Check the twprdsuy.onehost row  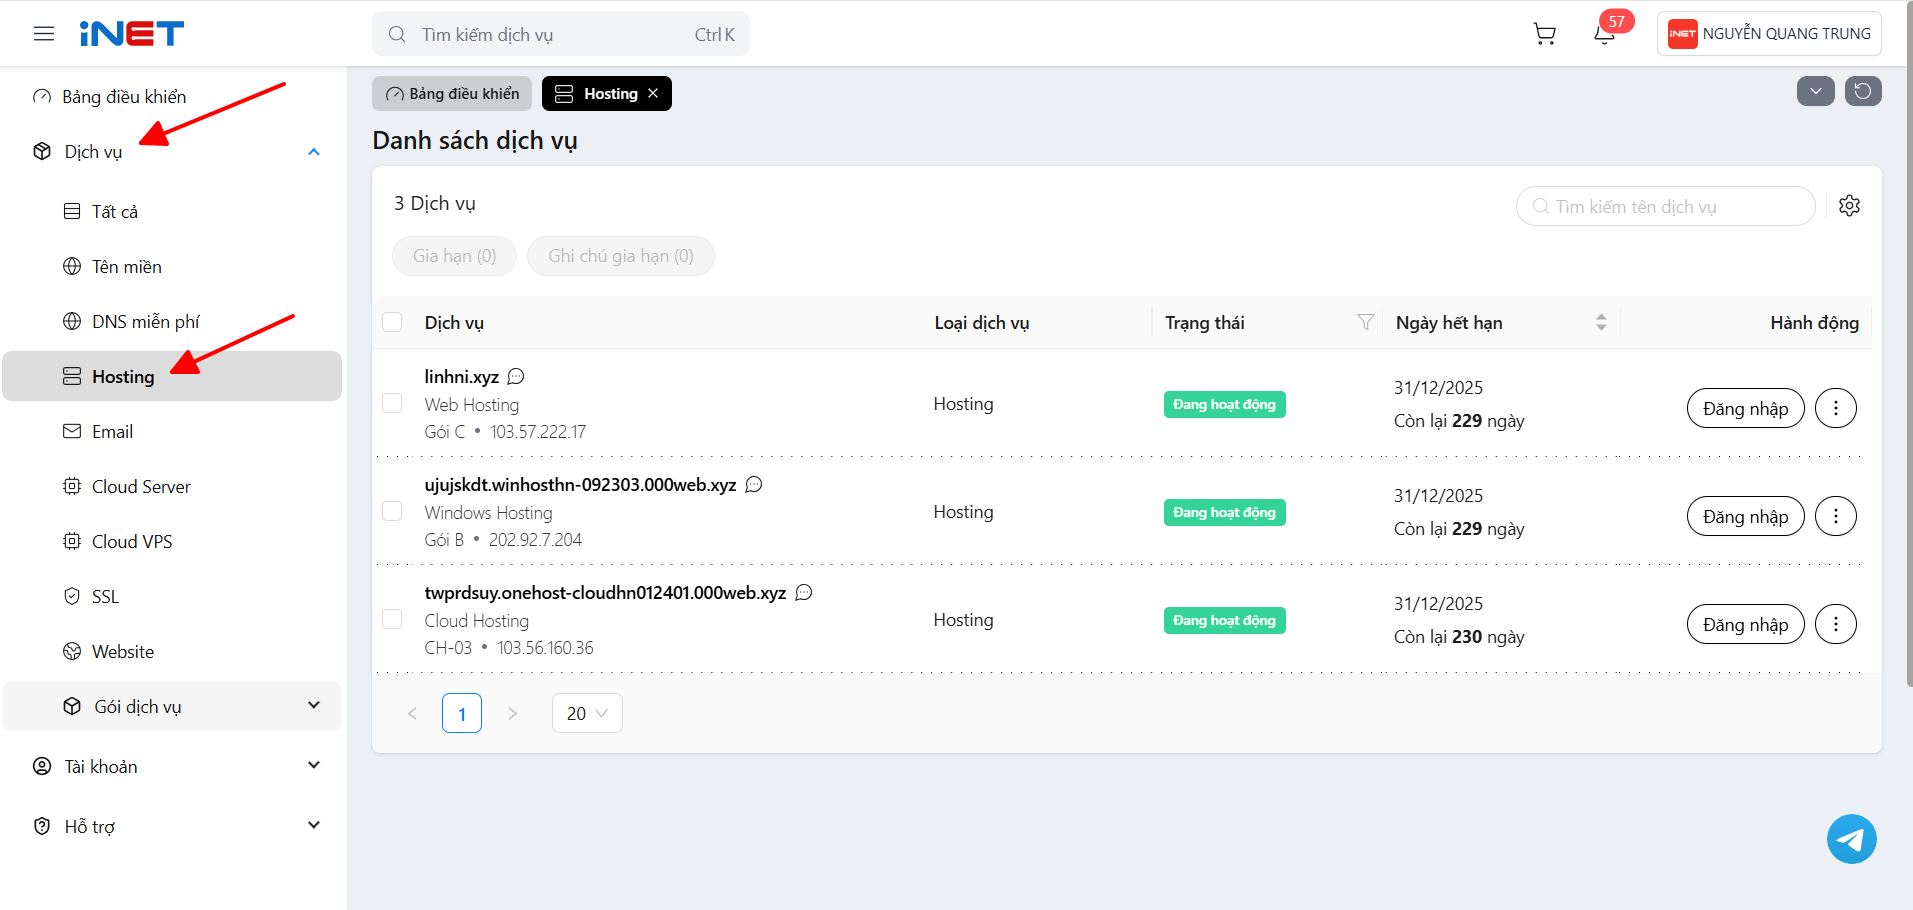392,619
